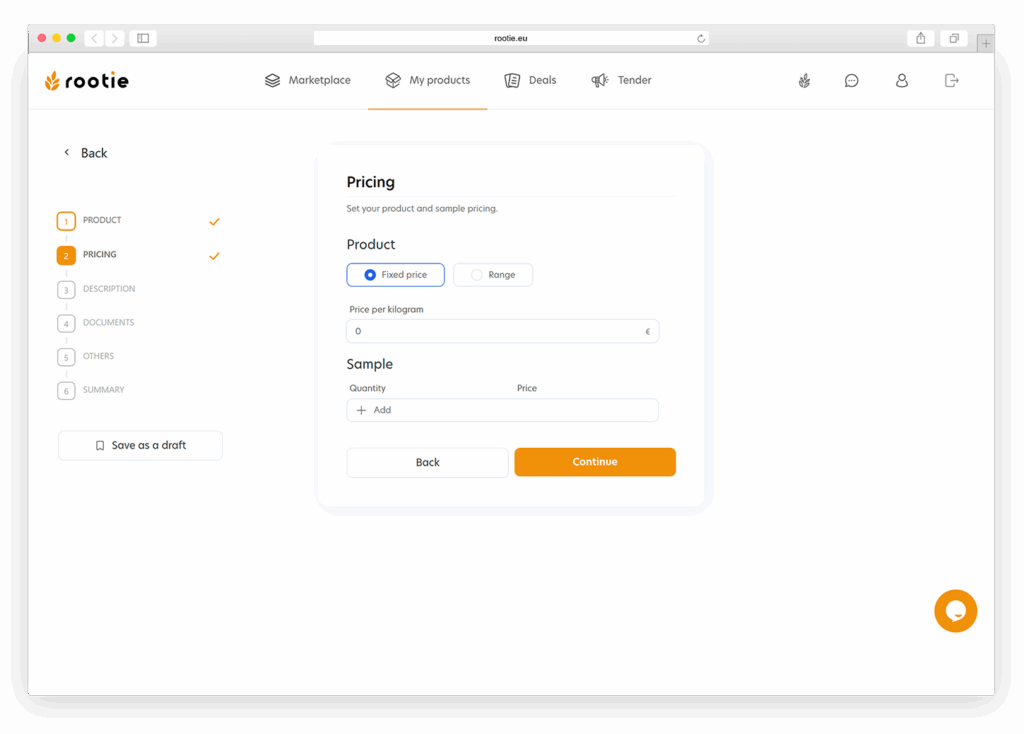This screenshot has height=734, width=1024.
Task: Click the logout icon in header
Action: click(x=951, y=81)
